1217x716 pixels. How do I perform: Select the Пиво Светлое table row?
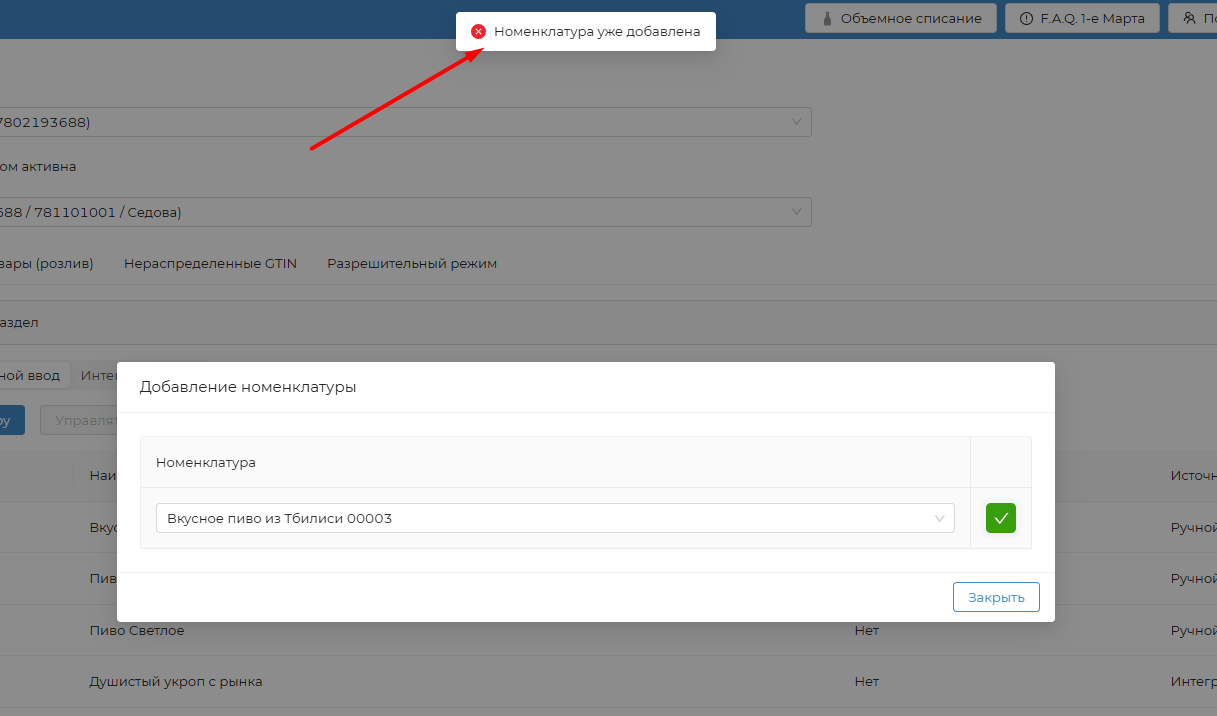(x=137, y=631)
